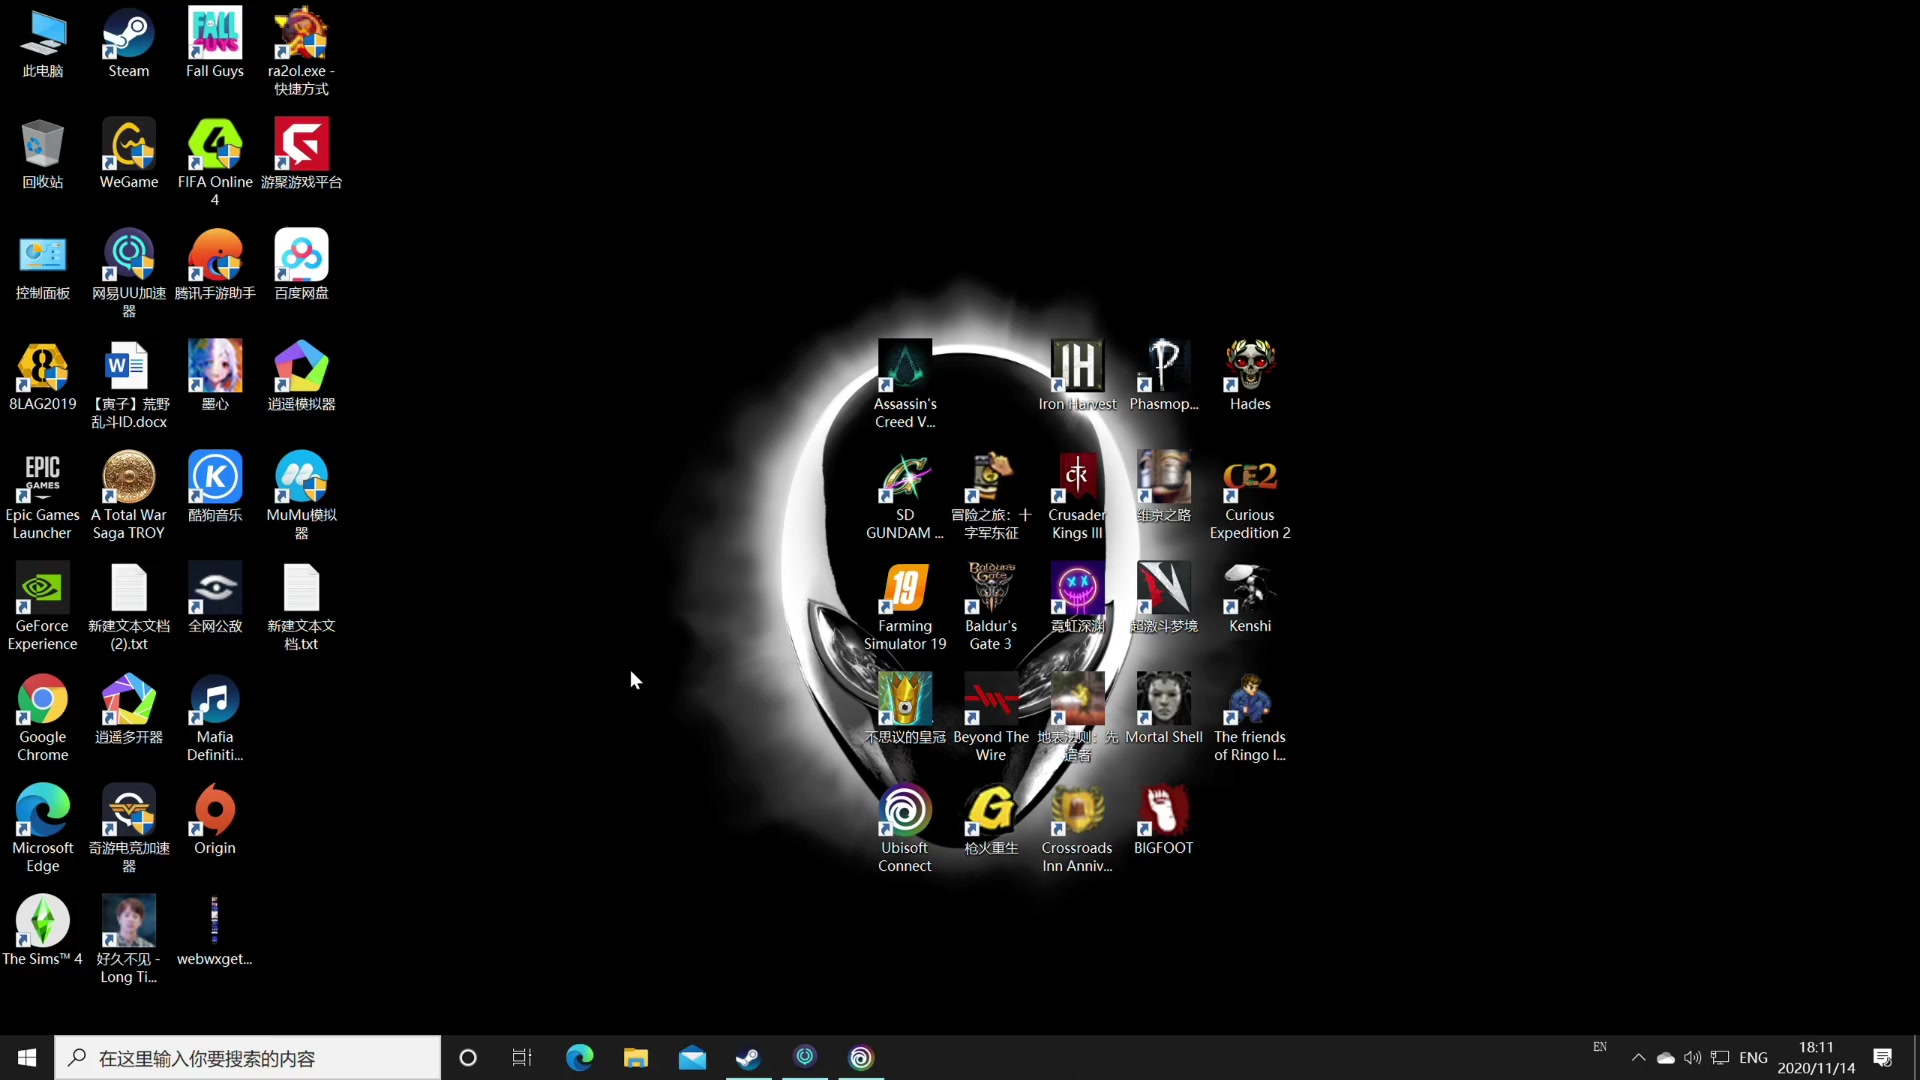Open the notification Action Center
The height and width of the screenshot is (1080, 1920).
click(x=1883, y=1057)
